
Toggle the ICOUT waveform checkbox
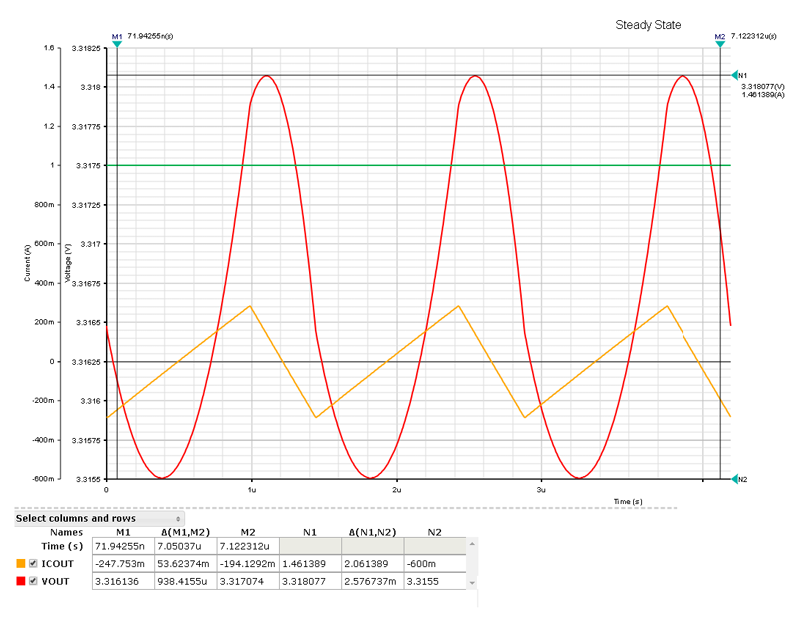[x=33, y=563]
